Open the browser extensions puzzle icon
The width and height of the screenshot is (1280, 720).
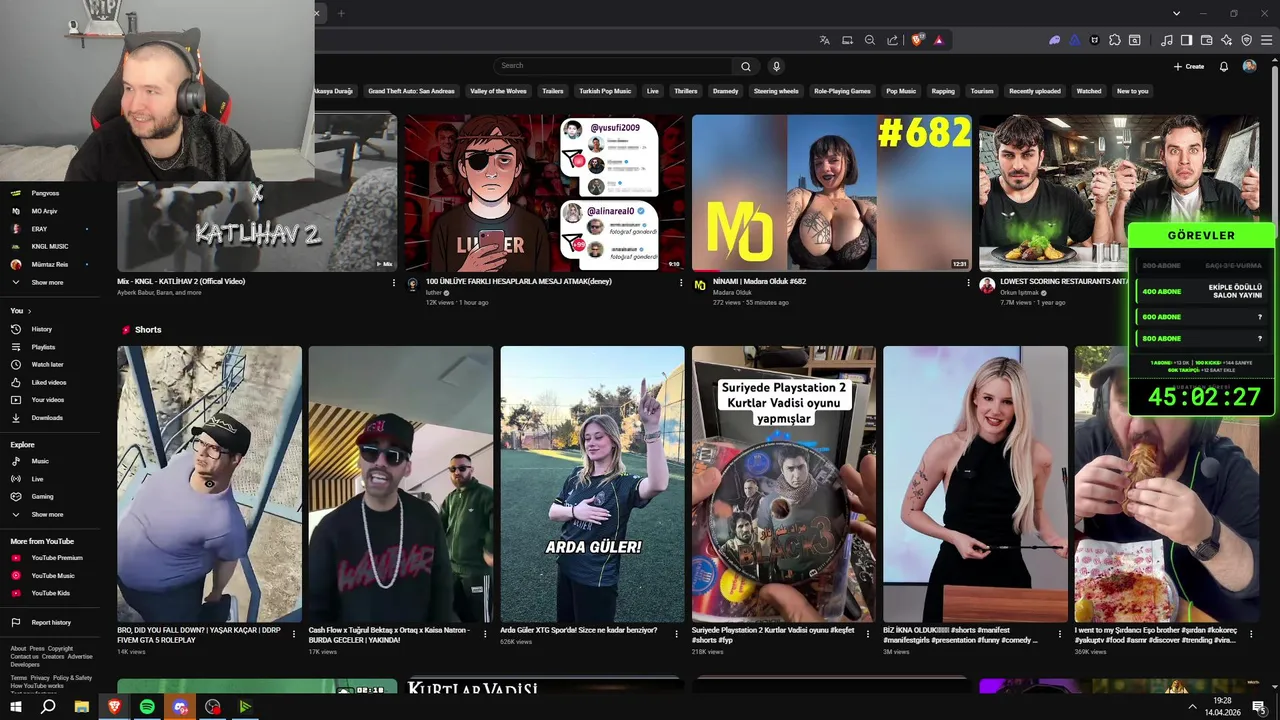1115,40
